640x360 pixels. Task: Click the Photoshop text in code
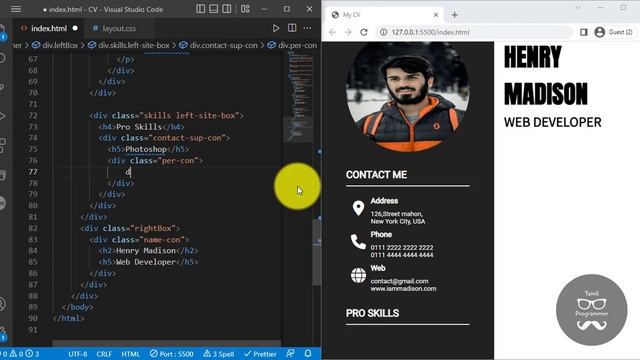click(146, 149)
